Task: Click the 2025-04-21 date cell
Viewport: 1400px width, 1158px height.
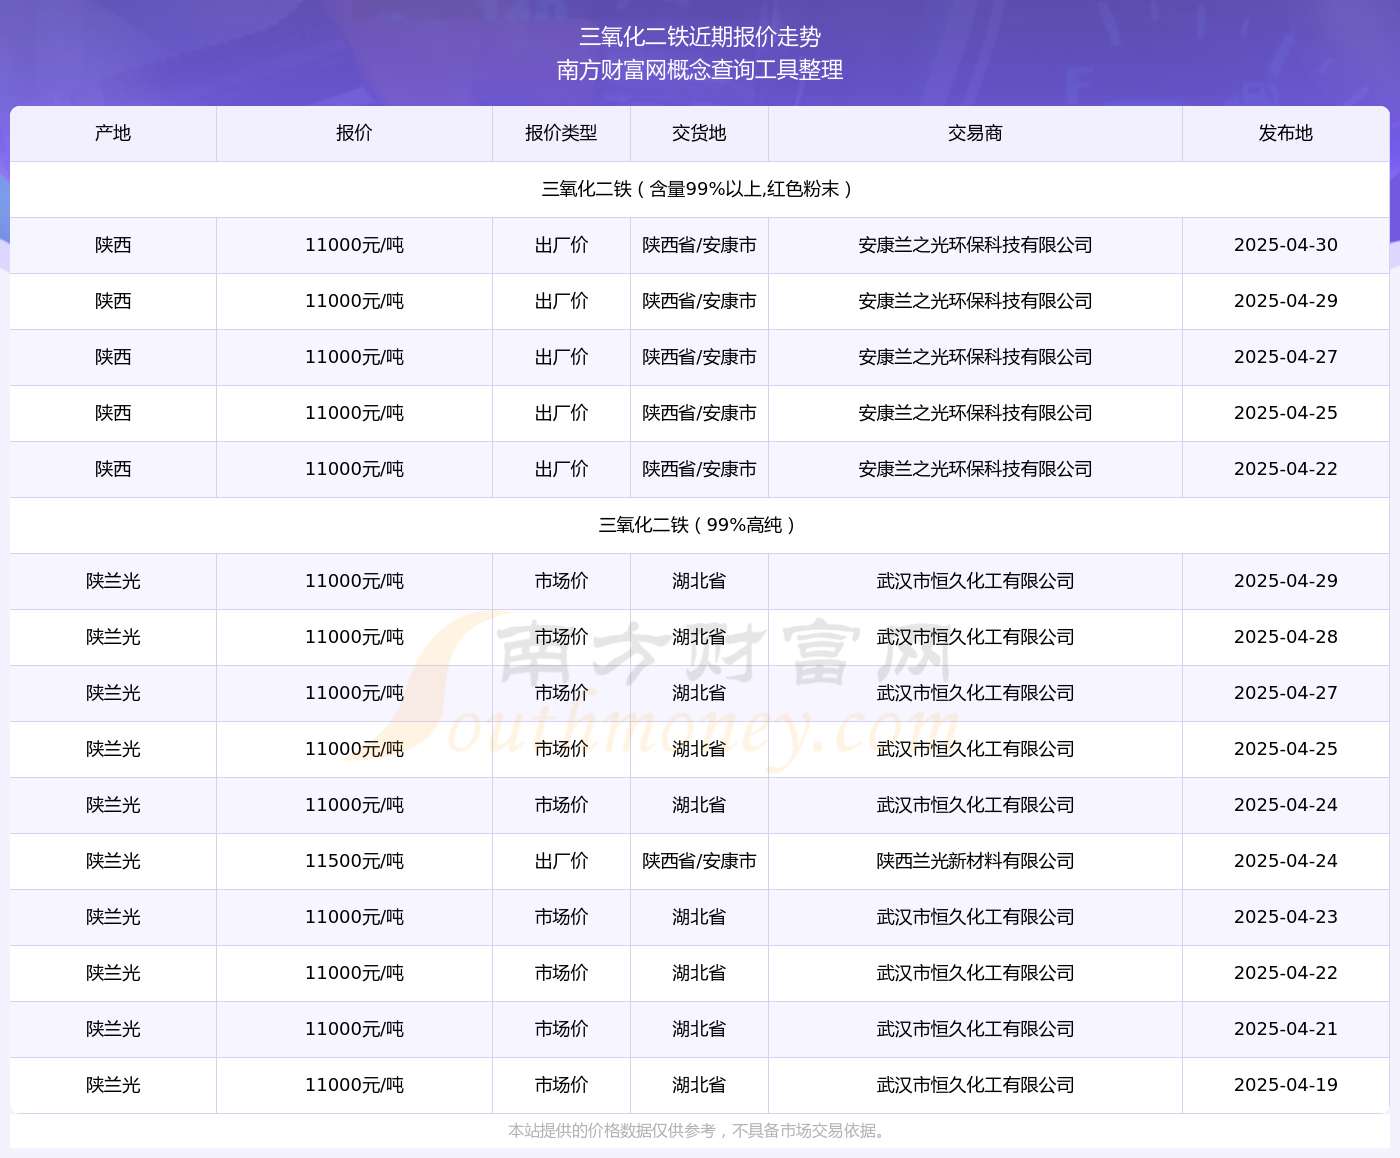Action: point(1286,1029)
